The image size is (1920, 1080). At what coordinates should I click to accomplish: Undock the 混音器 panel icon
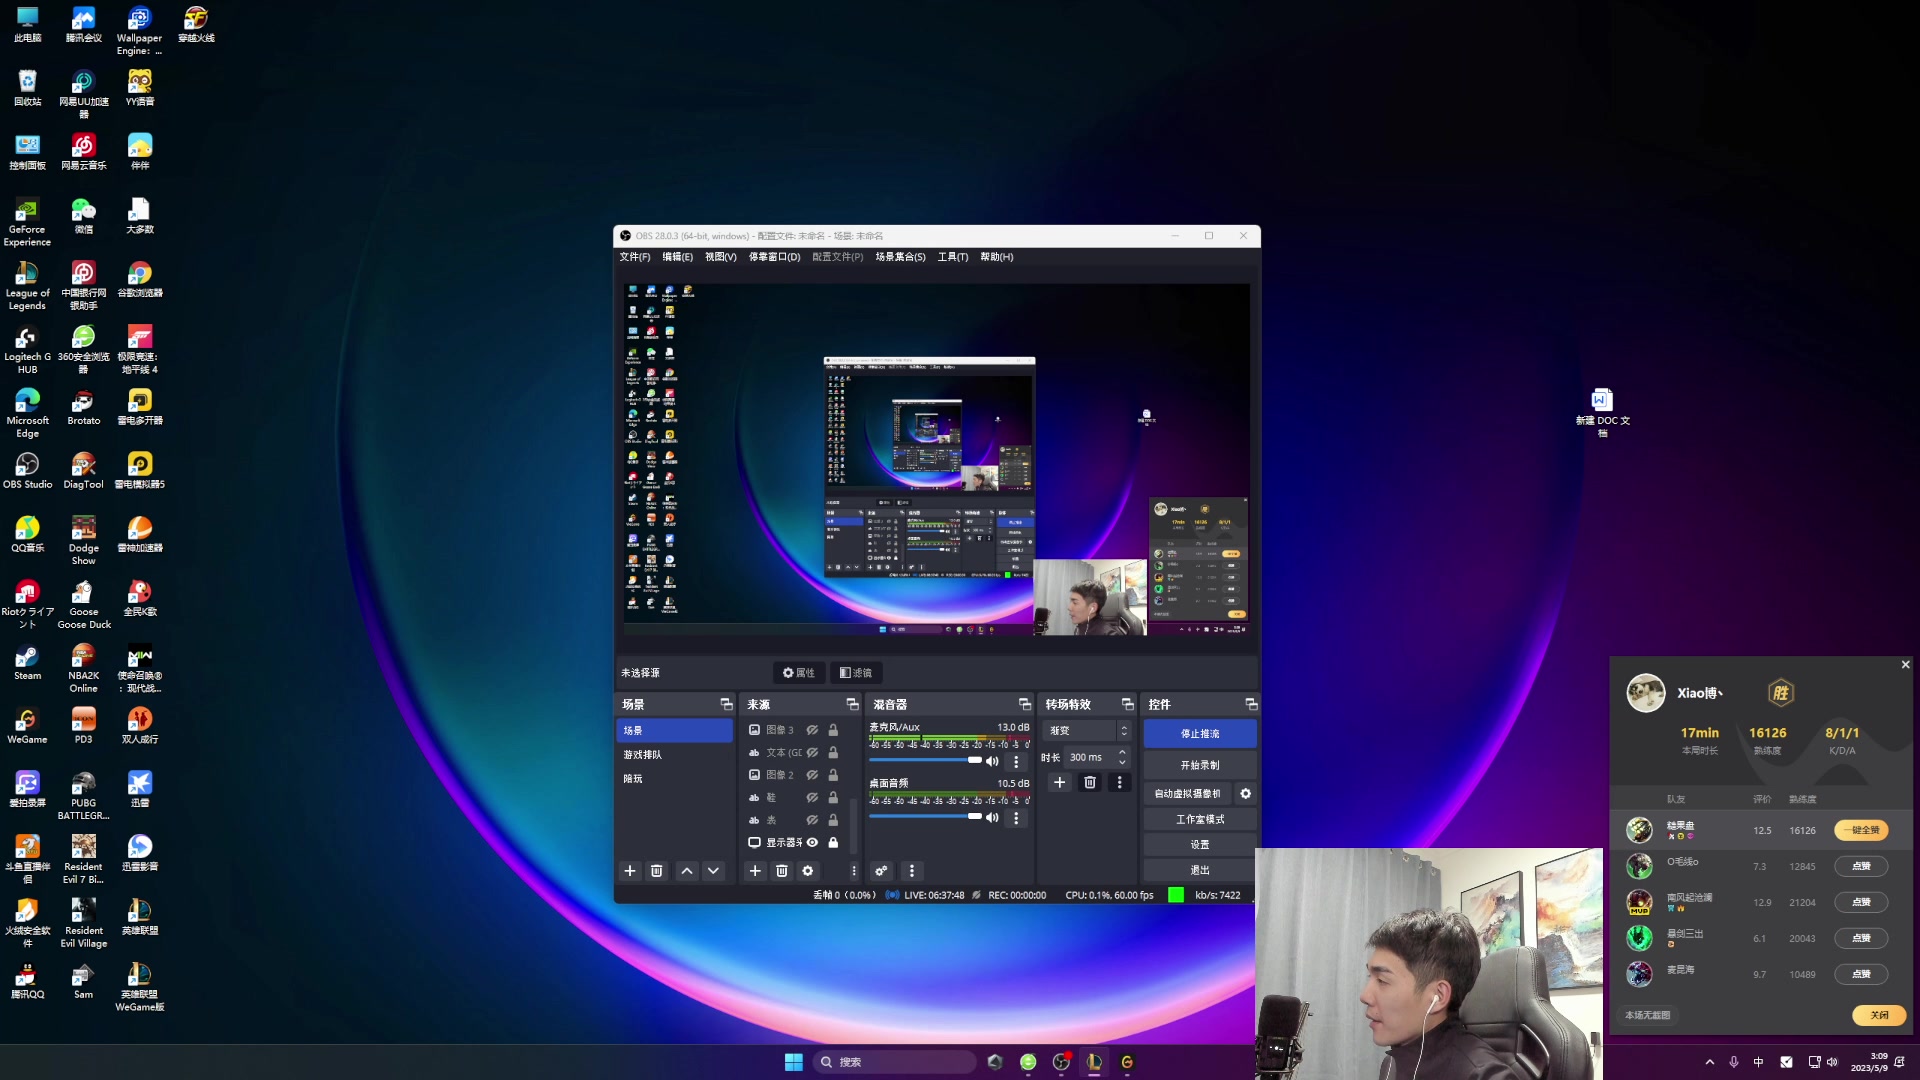(1024, 705)
